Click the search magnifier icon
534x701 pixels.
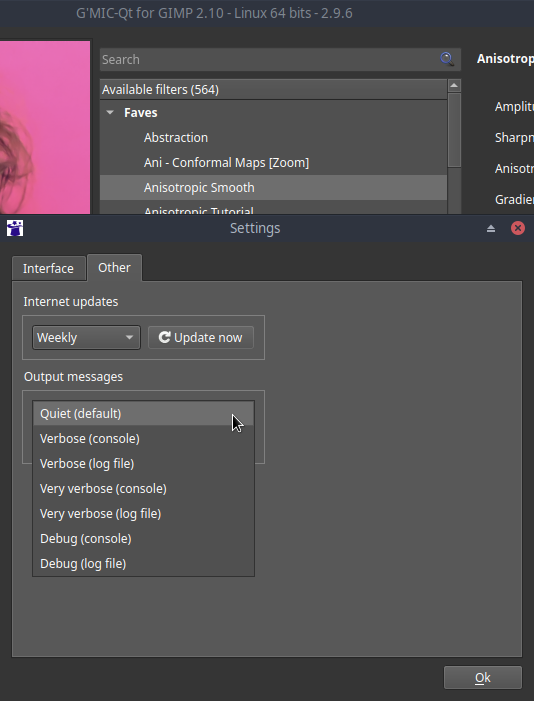coord(447,59)
